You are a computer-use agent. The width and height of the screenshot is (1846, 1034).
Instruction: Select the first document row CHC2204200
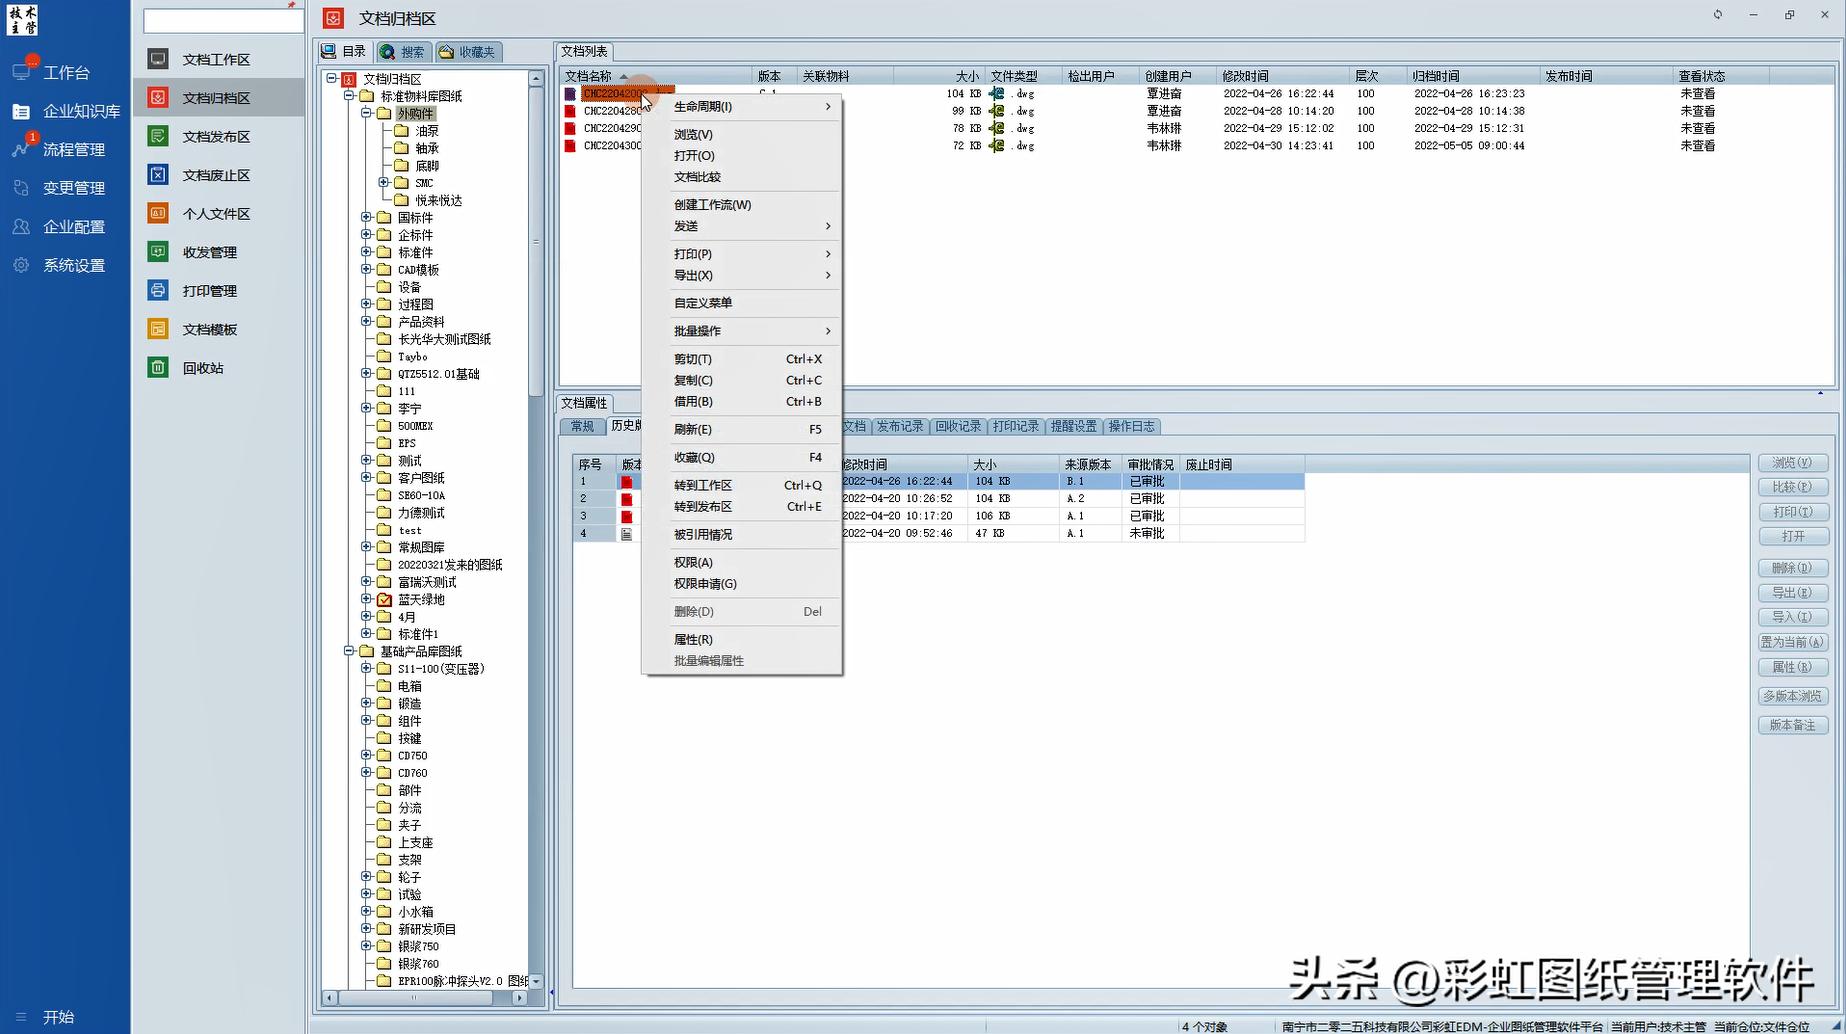[x=612, y=93]
